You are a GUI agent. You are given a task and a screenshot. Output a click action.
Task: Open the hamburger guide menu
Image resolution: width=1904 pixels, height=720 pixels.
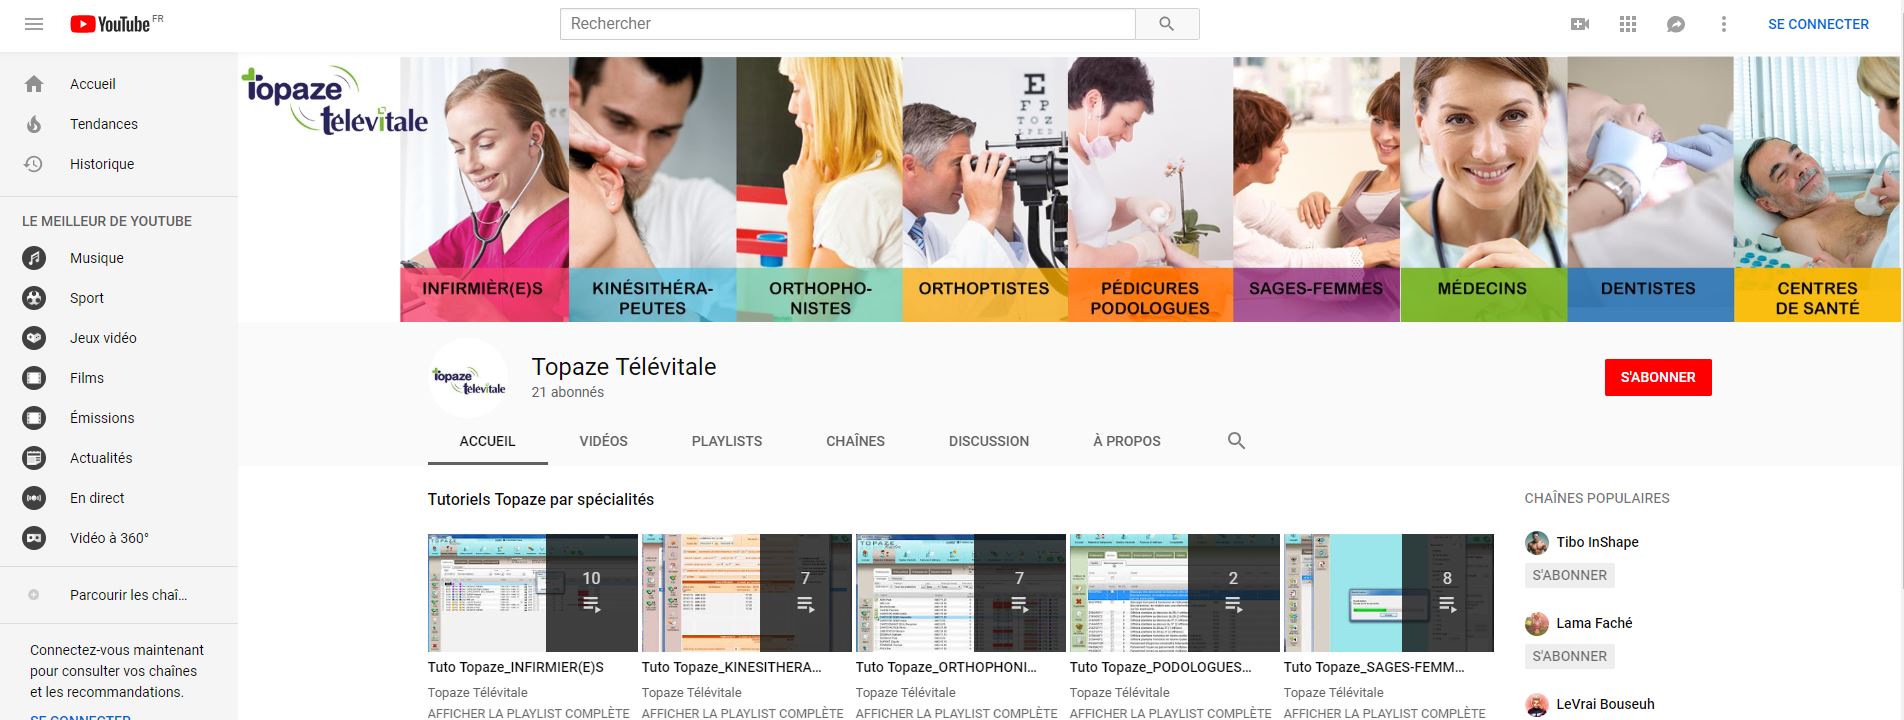[x=34, y=24]
